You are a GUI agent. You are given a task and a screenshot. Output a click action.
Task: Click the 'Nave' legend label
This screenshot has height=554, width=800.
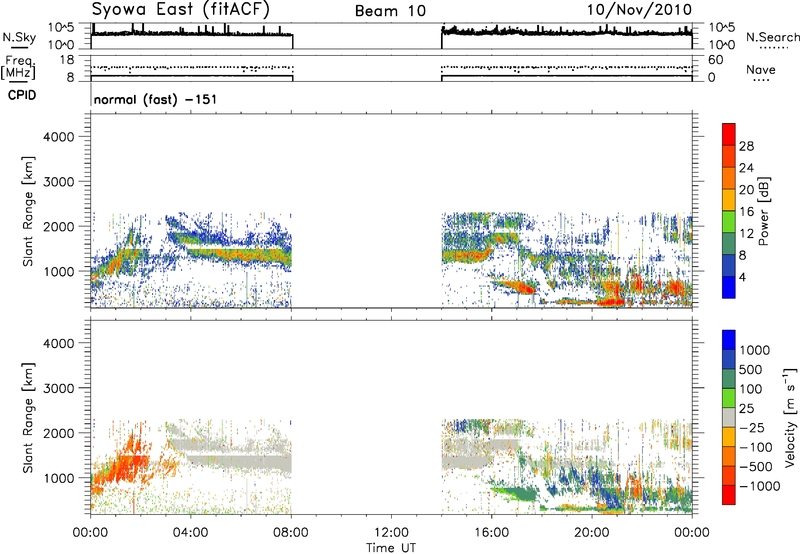pyautogui.click(x=761, y=70)
